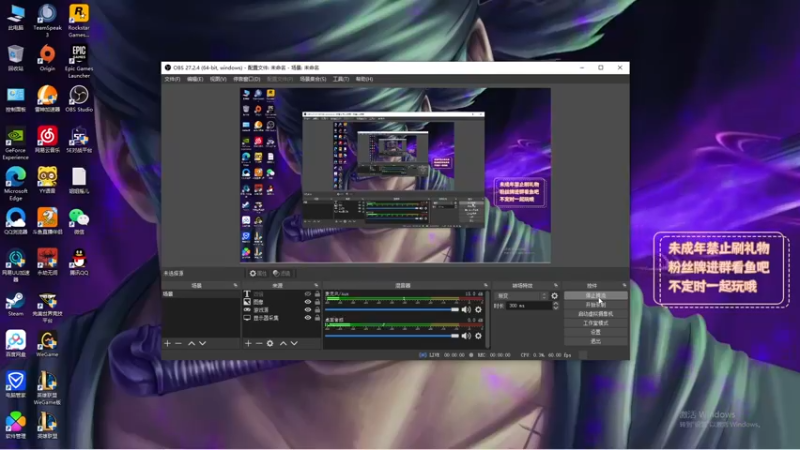This screenshot has width=800, height=450.
Task: Open the Help (H) menu in OBS
Action: pos(364,79)
